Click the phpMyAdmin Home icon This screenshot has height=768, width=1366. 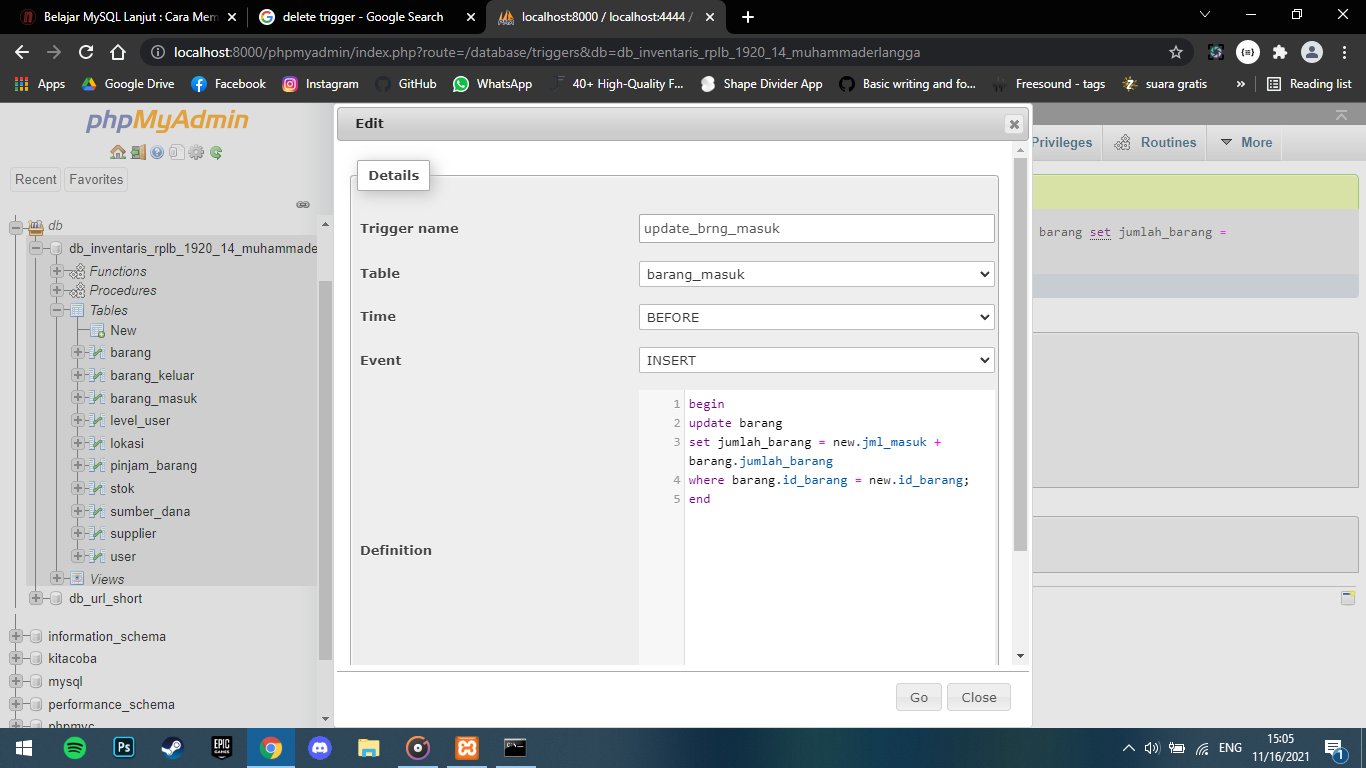click(x=118, y=152)
